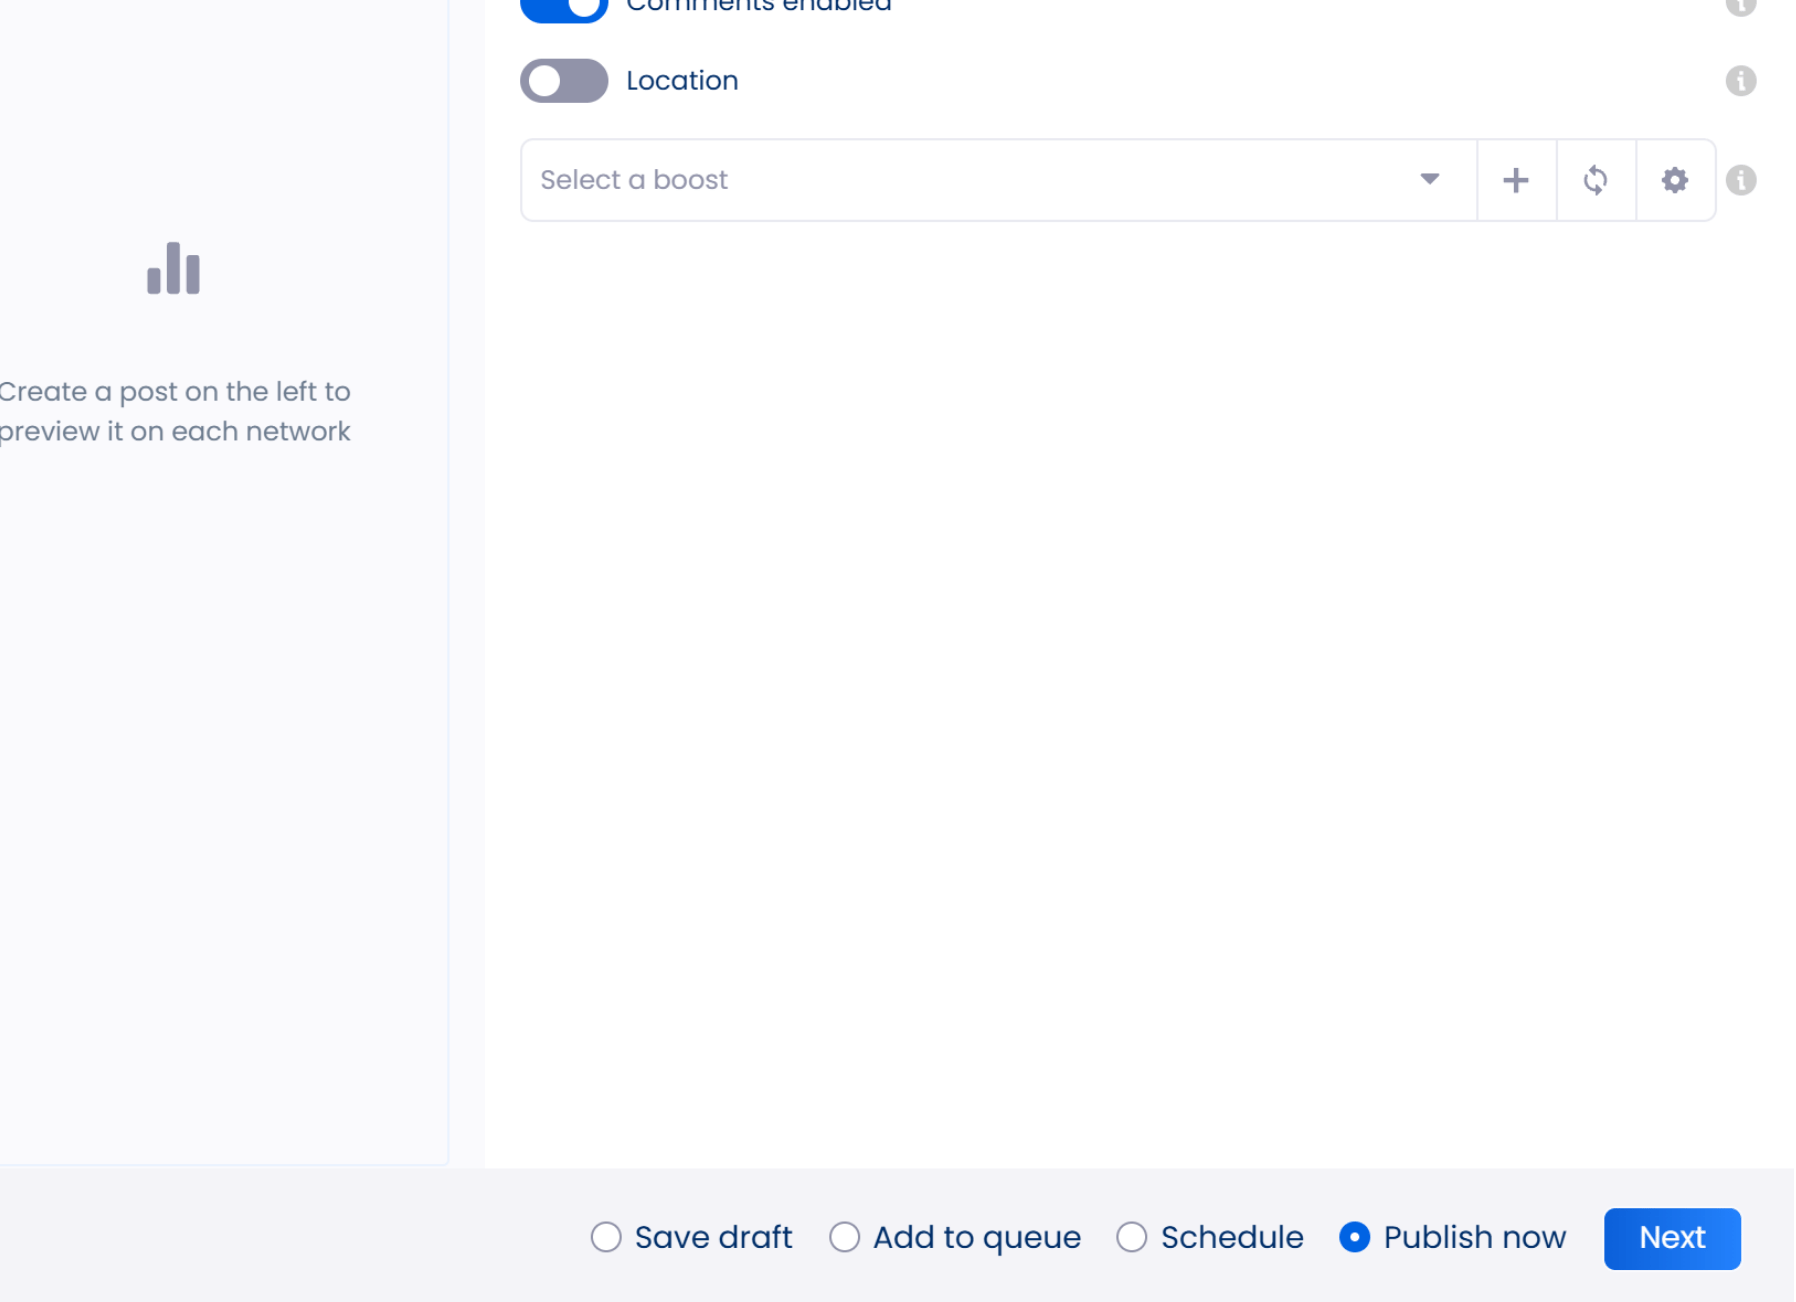Refresh the boost list with the sync icon

(1595, 180)
